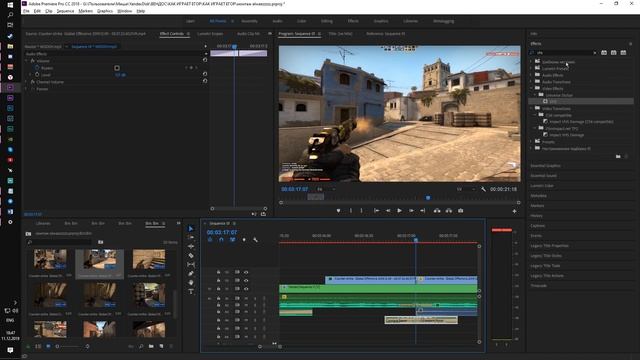640x360 pixels.
Task: Switch to the Lumetri Scopes tab
Action: [210, 33]
